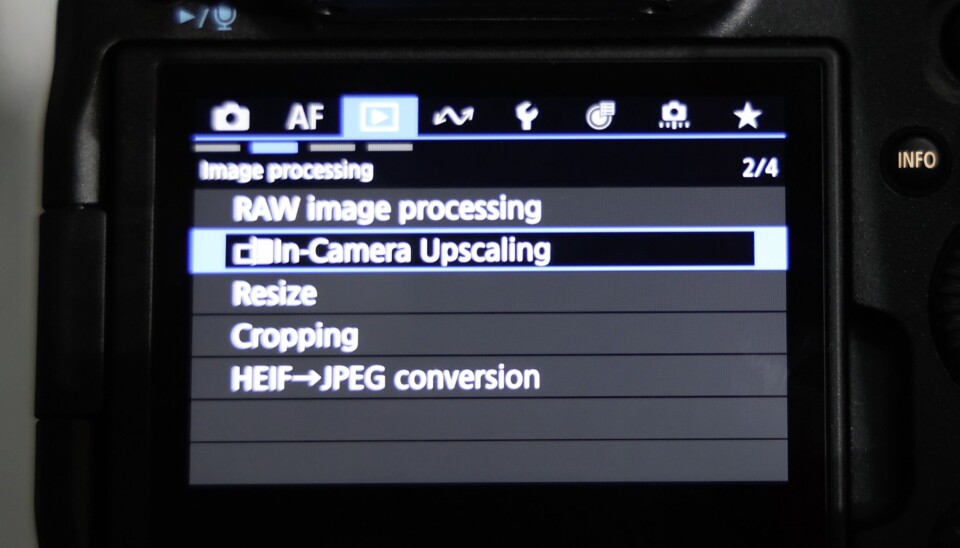The image size is (960, 548).
Task: Tap the 2/4 page number indicator
Action: point(760,167)
